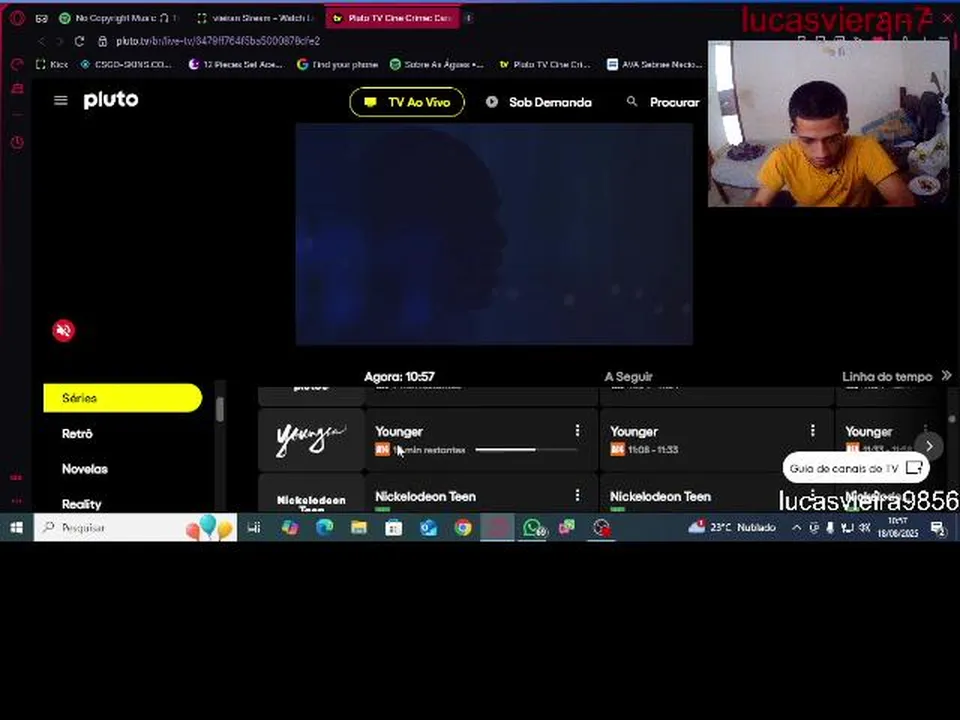Select the TV Ao Vivo tab
This screenshot has height=720, width=960.
coord(407,102)
